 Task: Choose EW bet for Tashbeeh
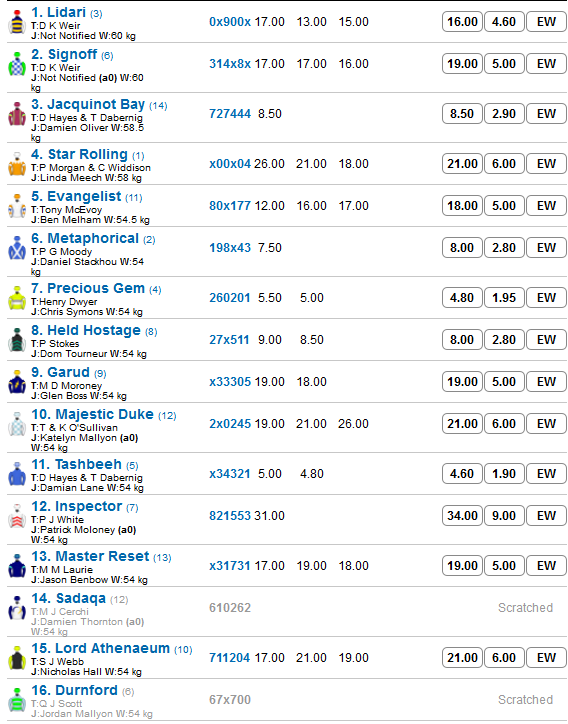pyautogui.click(x=546, y=474)
